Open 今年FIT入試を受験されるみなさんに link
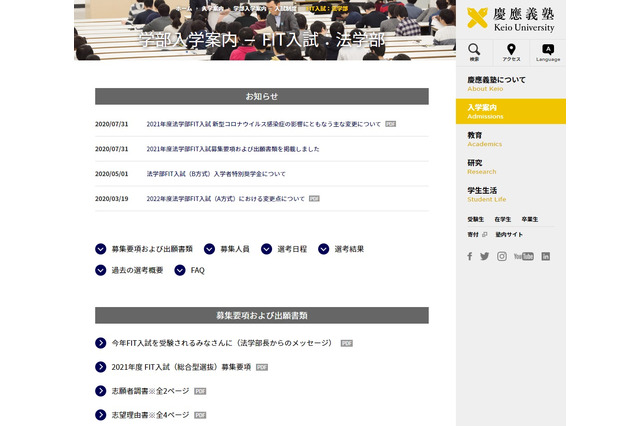This screenshot has width=640, height=426. click(x=222, y=343)
